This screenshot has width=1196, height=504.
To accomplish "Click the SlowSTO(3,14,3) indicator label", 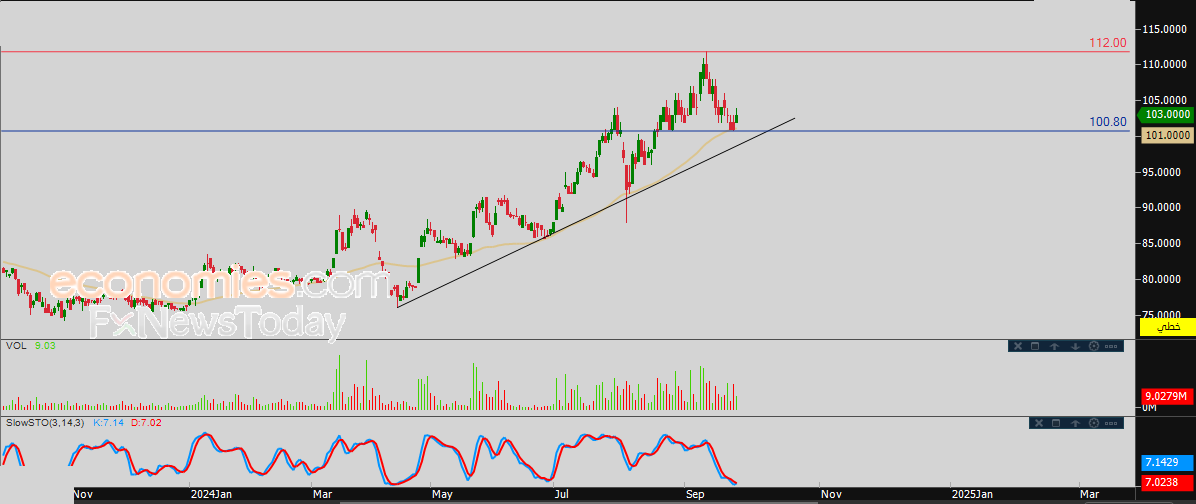I will coord(46,422).
